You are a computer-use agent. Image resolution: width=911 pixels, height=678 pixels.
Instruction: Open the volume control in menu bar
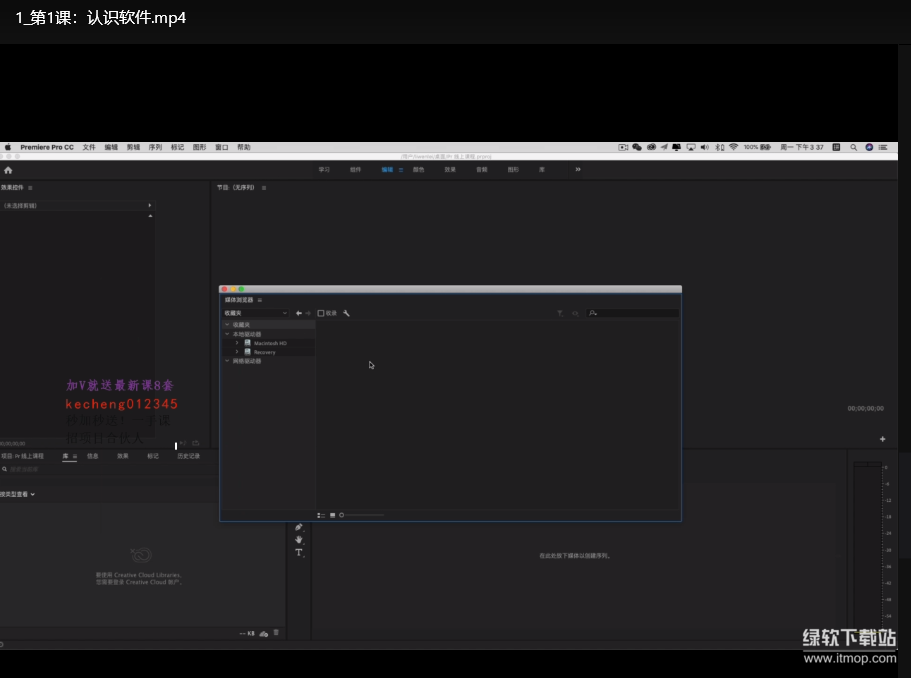(704, 148)
